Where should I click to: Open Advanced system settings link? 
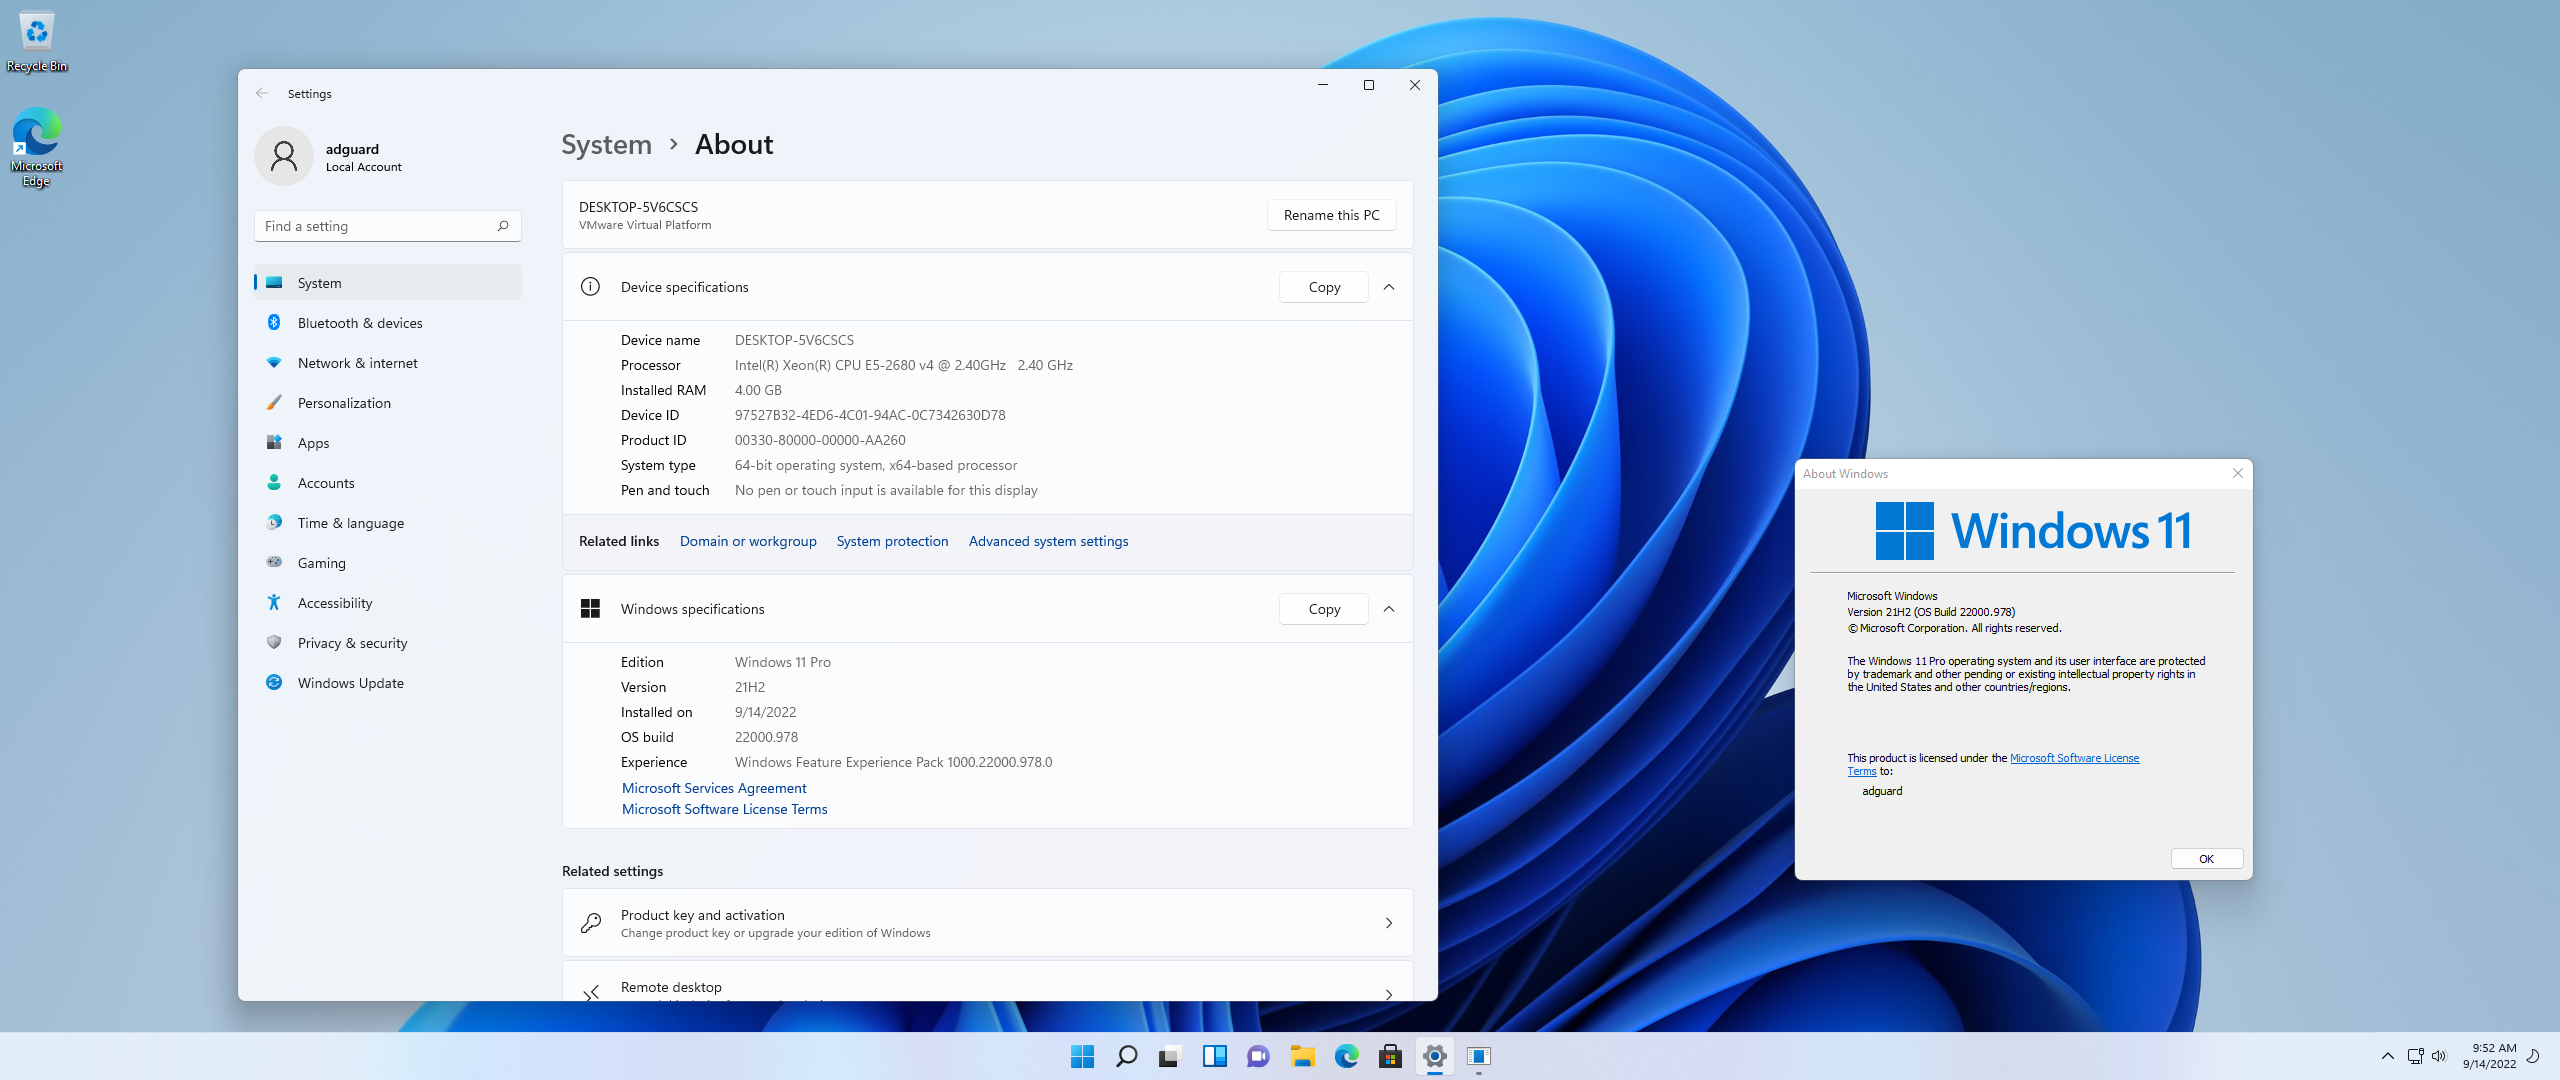pyautogui.click(x=1048, y=541)
